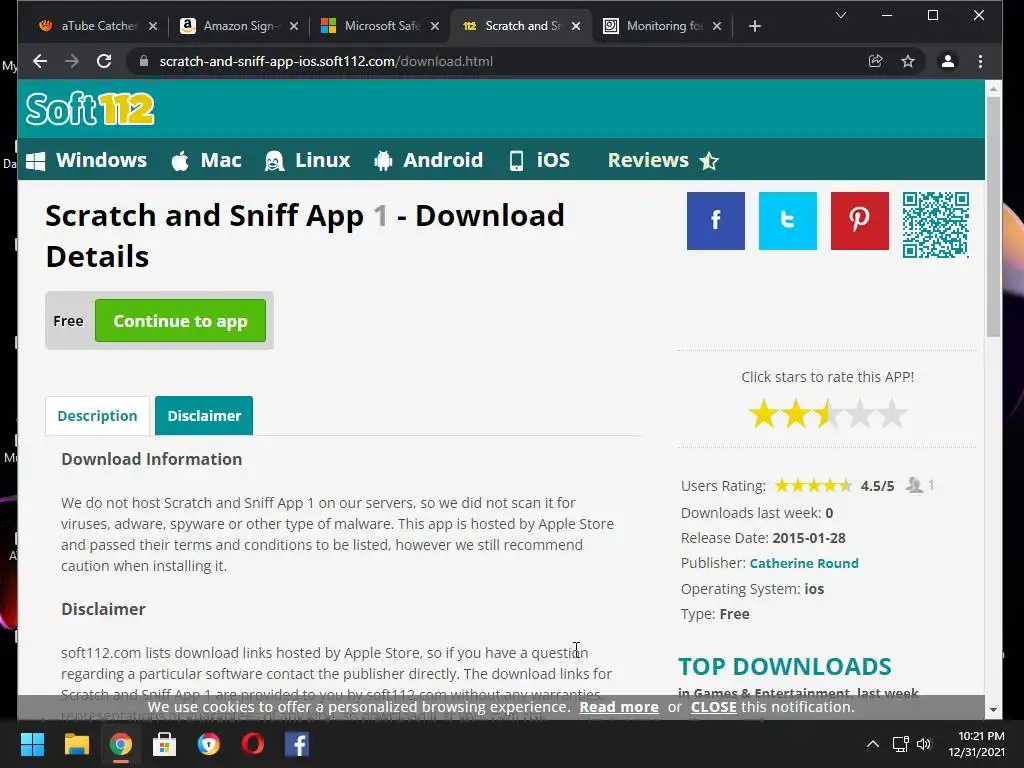Click the QR code image
This screenshot has width=1024, height=768.
point(936,225)
